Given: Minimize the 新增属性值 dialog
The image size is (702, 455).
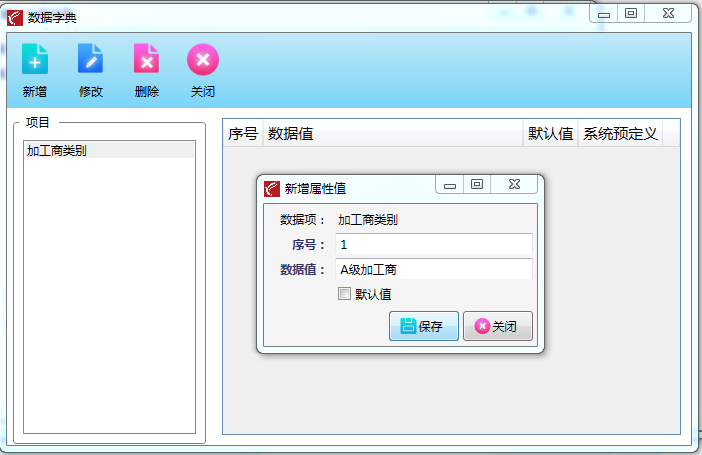Looking at the screenshot, I should (x=450, y=185).
